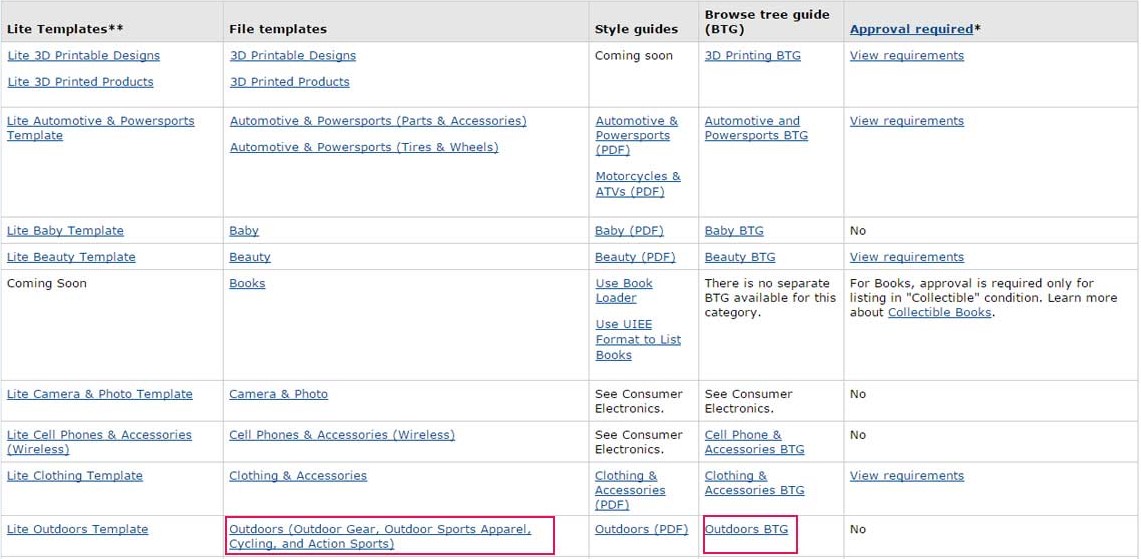Open the Lite Camera & Photo Template

99,394
